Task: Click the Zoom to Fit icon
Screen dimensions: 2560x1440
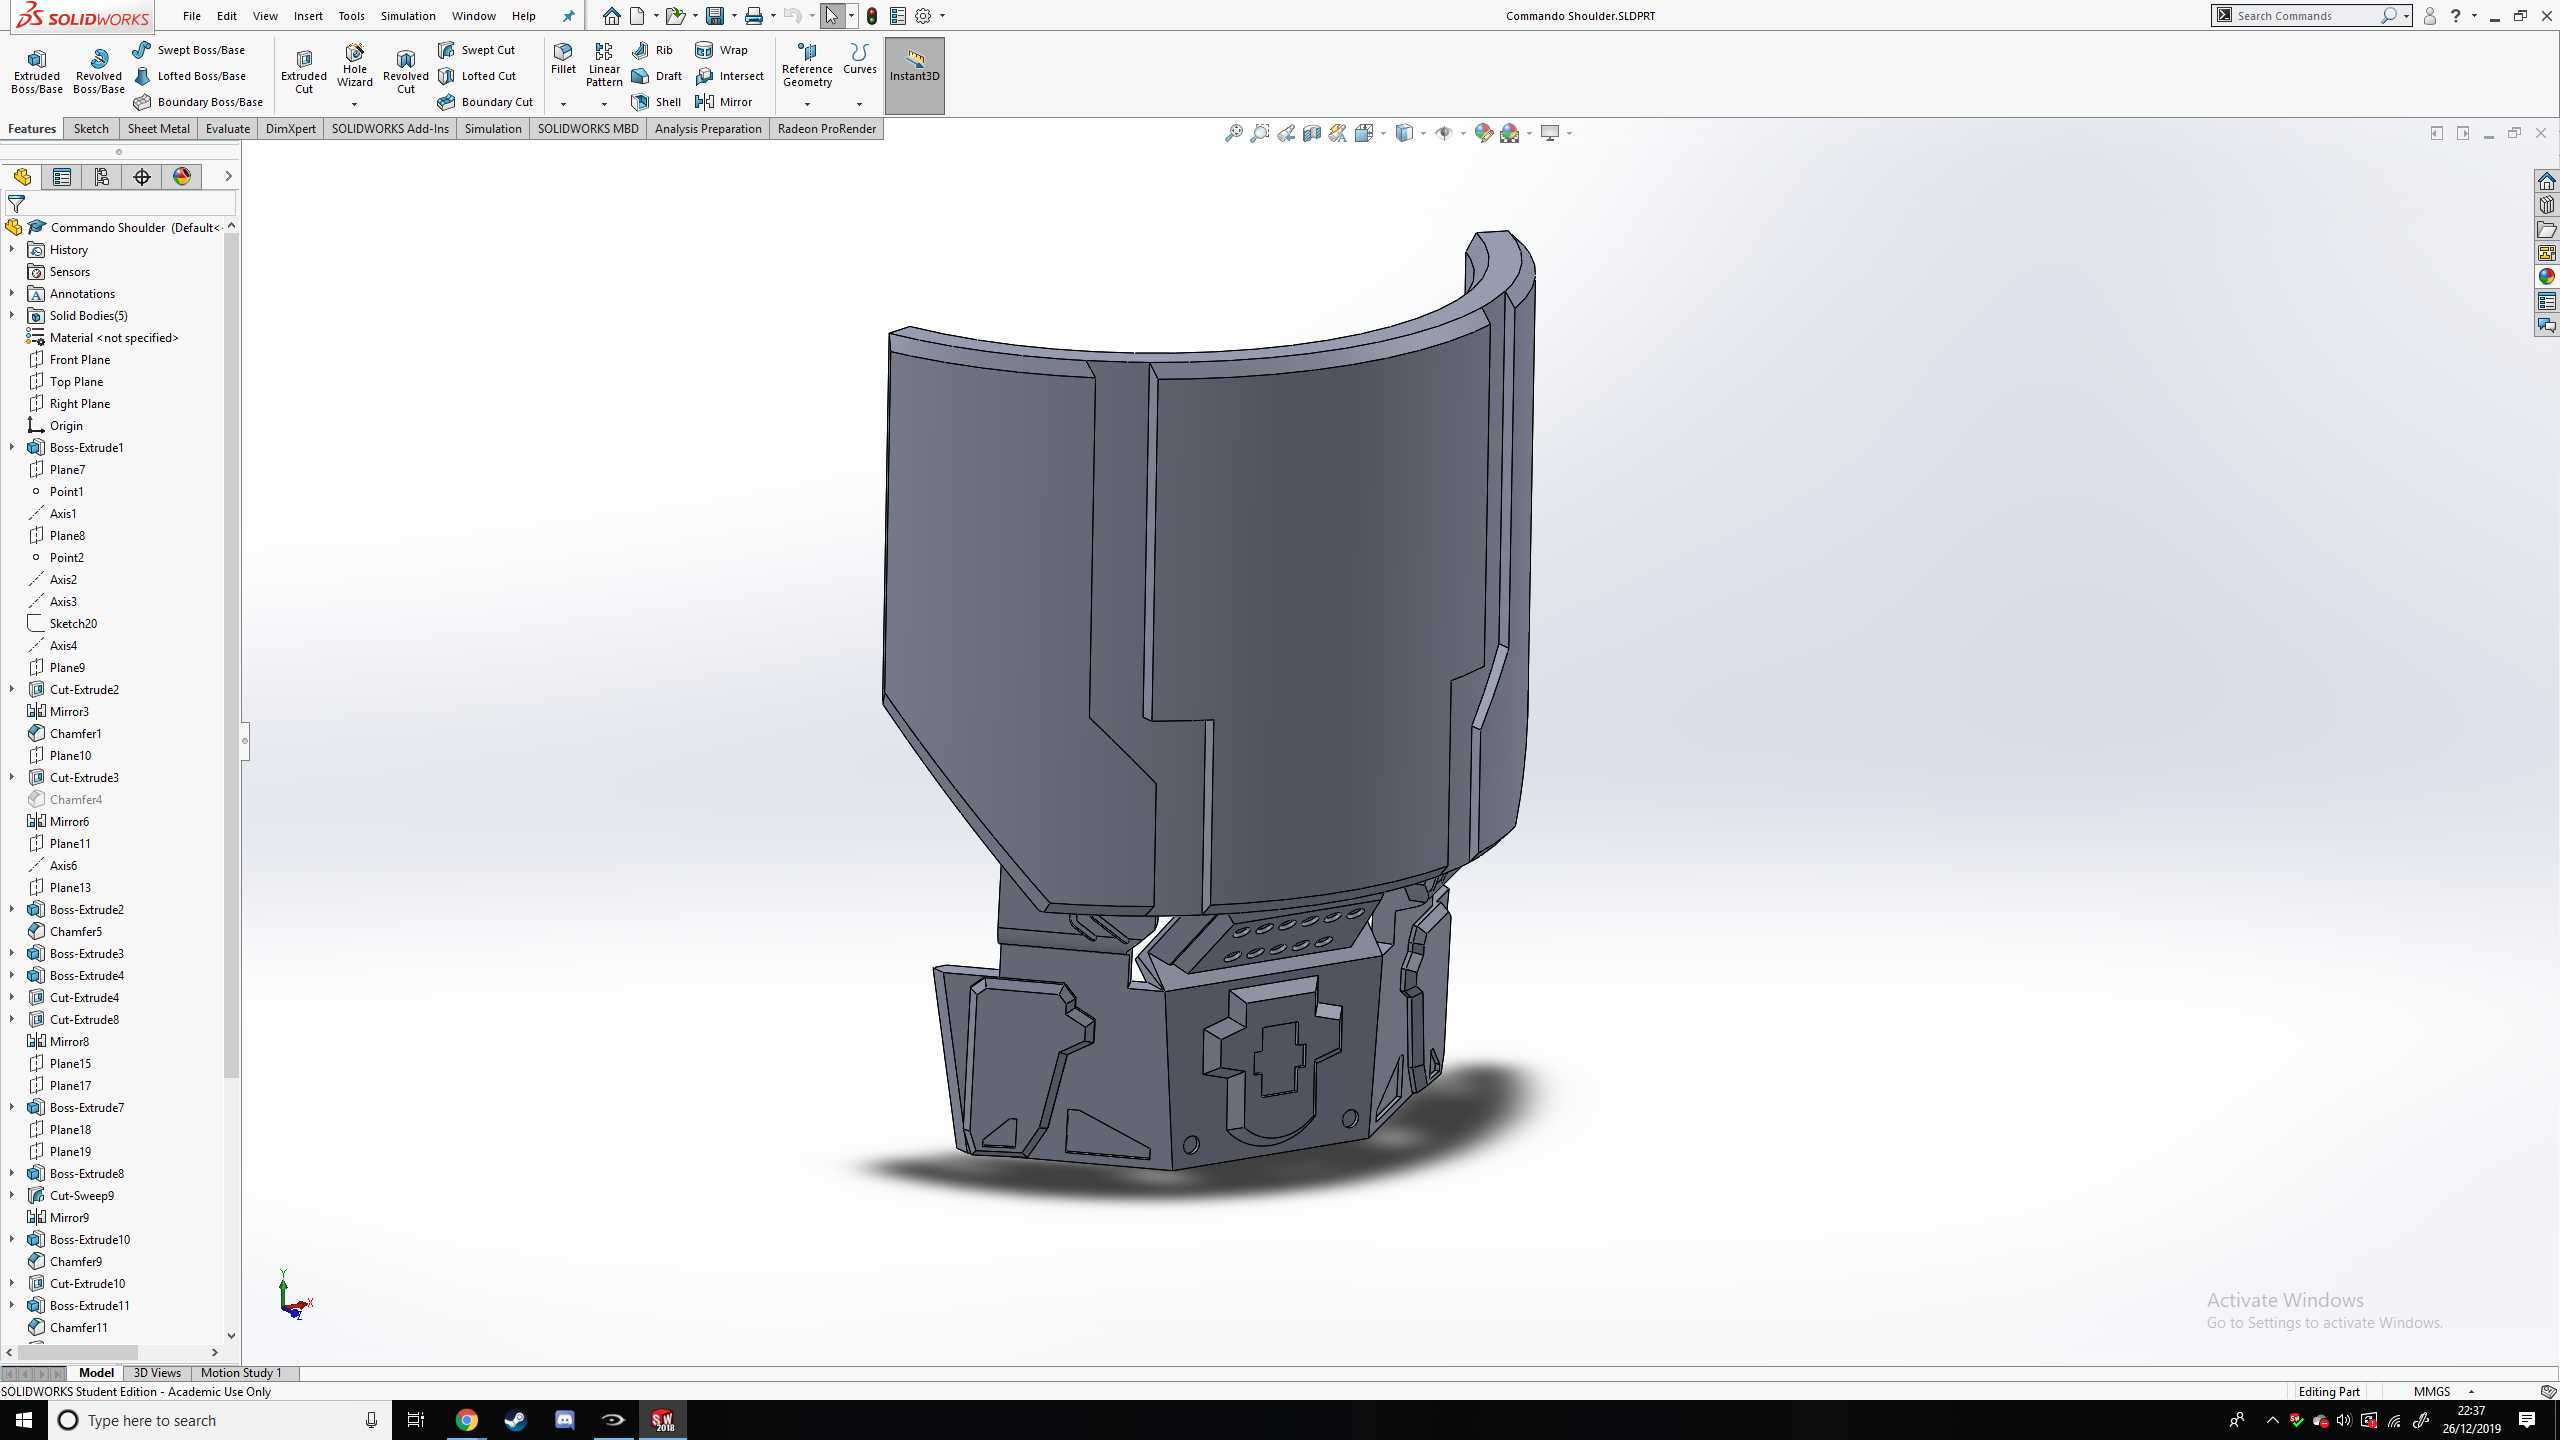Action: tap(1236, 132)
